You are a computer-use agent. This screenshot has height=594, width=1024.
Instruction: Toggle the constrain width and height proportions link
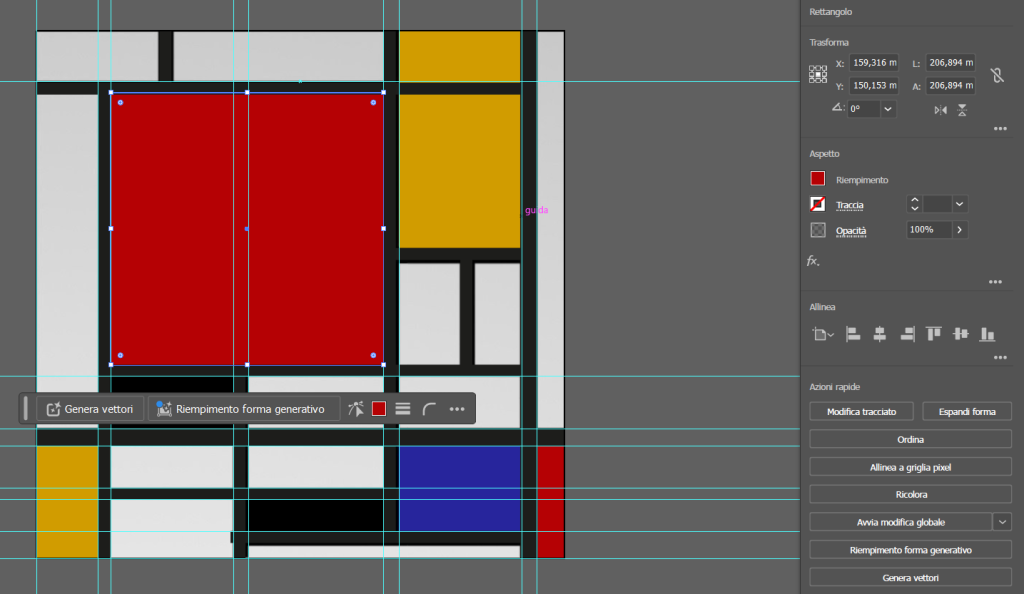point(996,75)
